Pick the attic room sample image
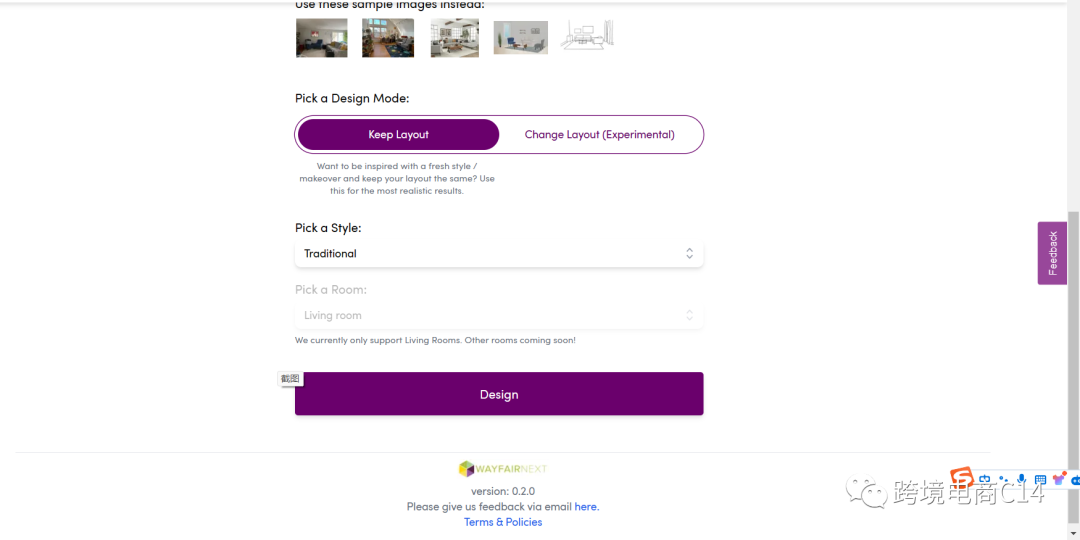 coord(388,38)
